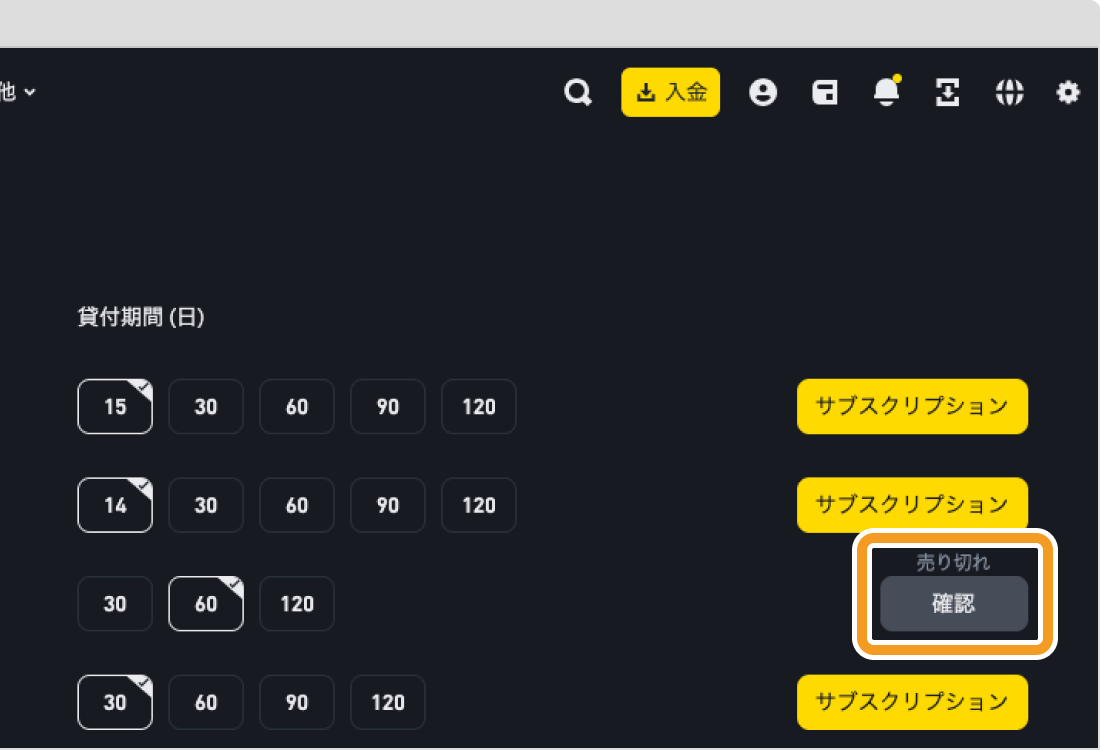The height and width of the screenshot is (750, 1100).
Task: Open settings gear icon
Action: click(1068, 93)
